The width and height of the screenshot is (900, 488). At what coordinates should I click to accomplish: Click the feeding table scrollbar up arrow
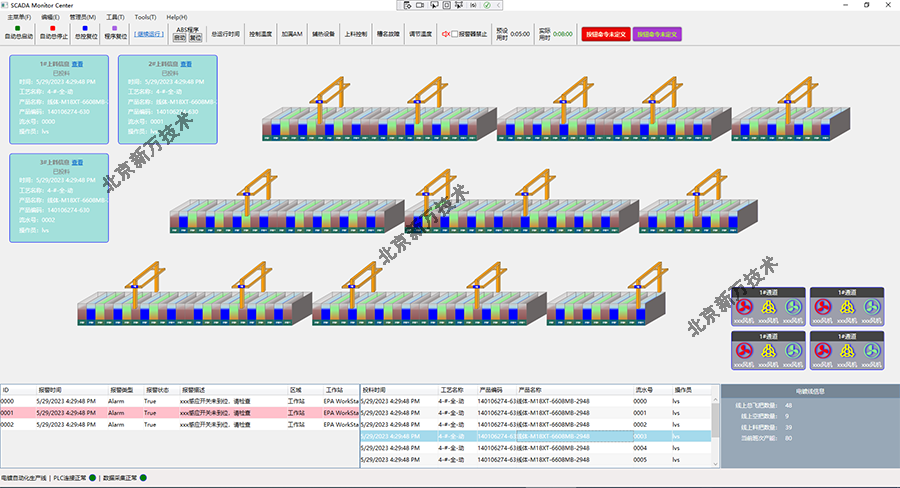(x=715, y=400)
